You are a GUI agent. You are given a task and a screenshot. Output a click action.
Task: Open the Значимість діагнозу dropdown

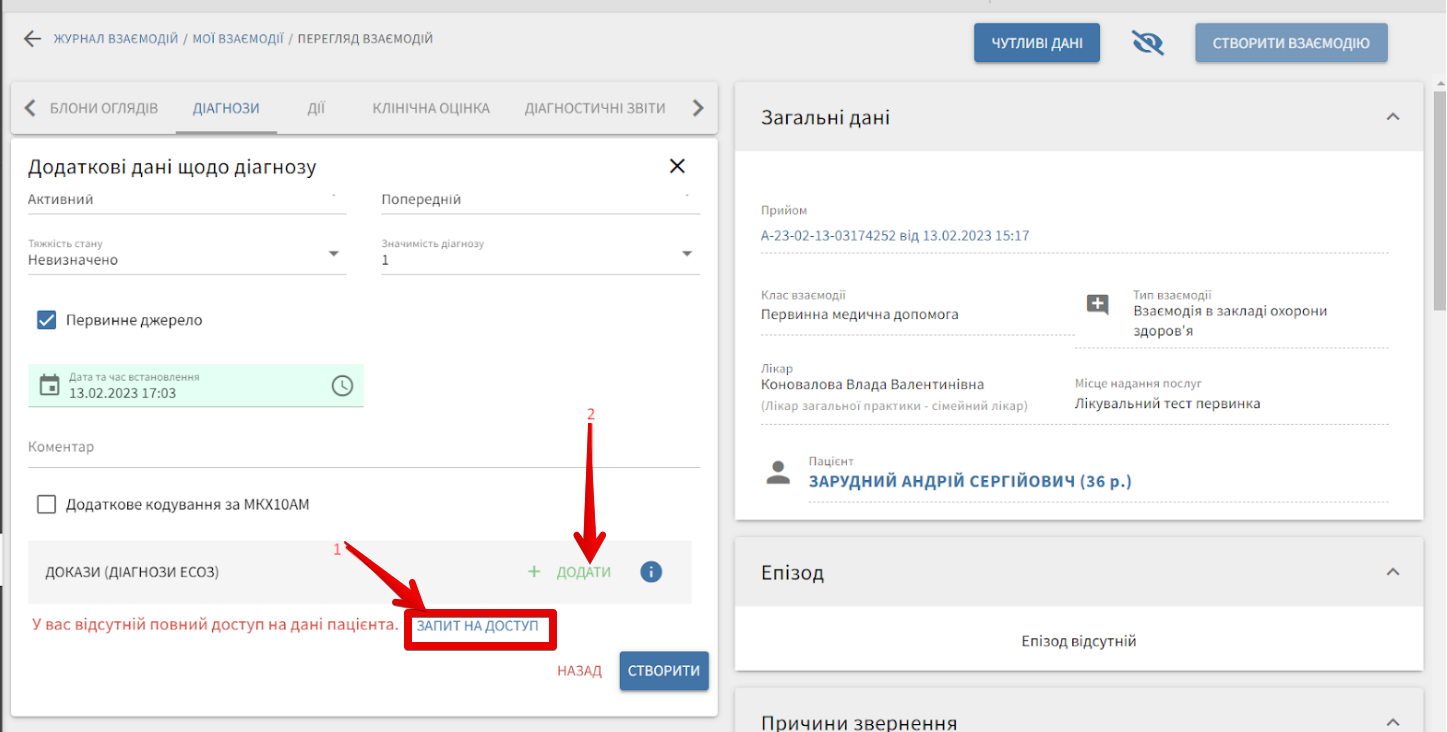(687, 254)
